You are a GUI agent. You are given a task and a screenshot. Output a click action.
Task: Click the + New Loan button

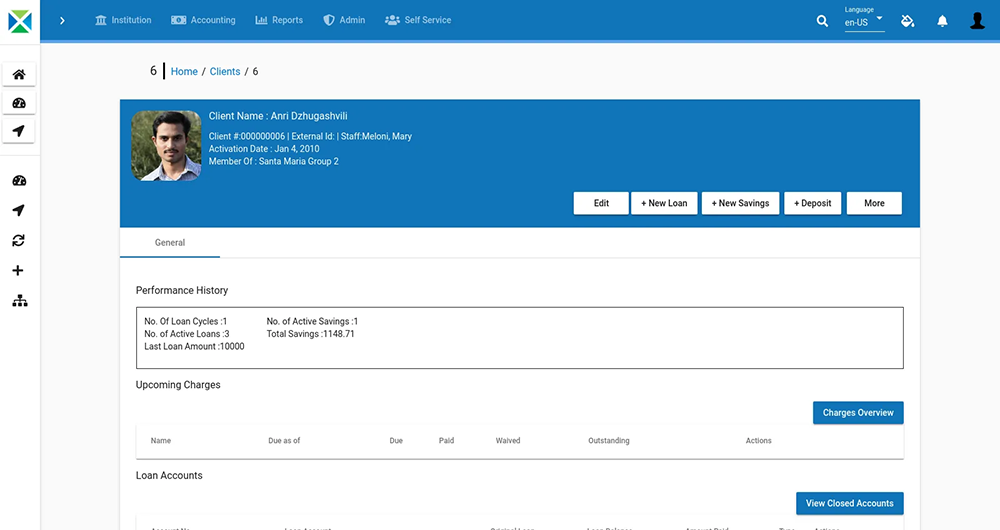664,203
